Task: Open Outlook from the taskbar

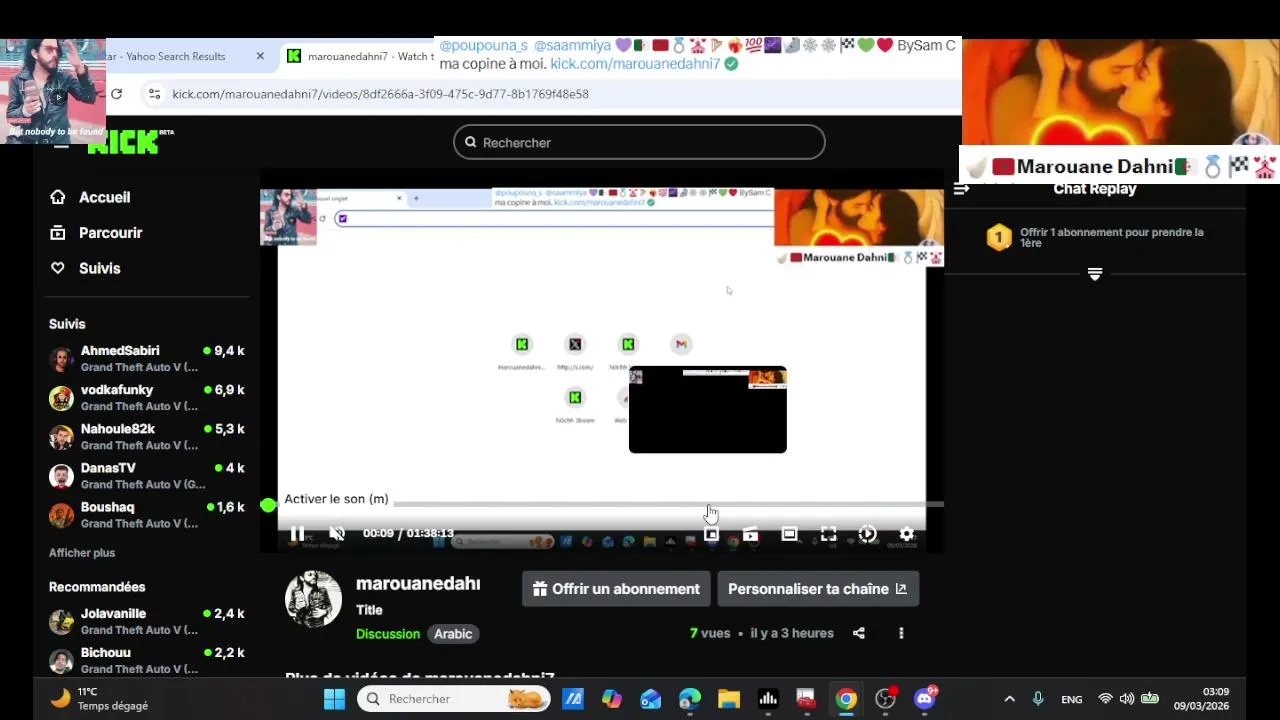Action: pos(651,699)
